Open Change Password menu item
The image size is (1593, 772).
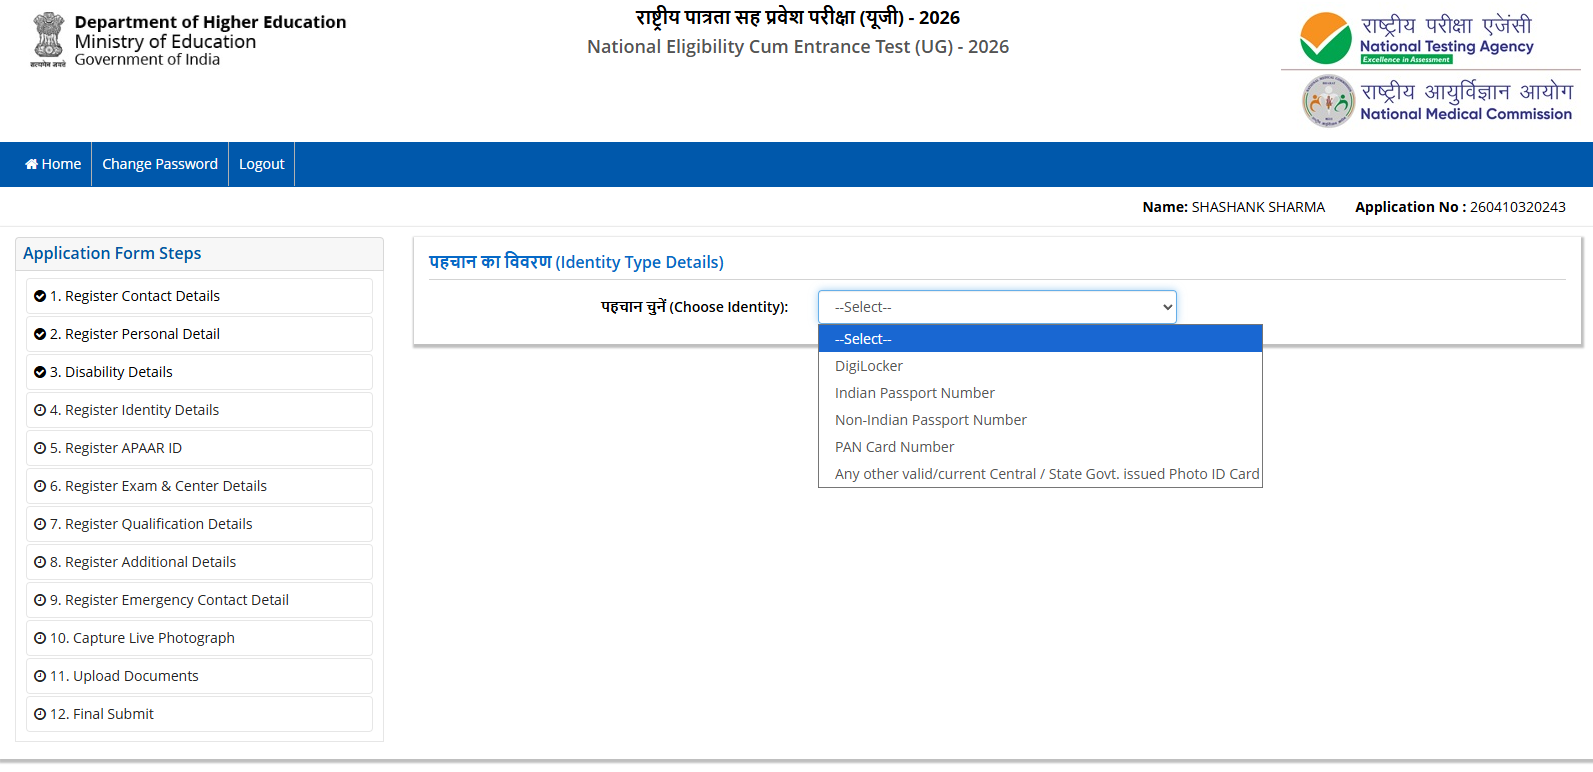(160, 164)
